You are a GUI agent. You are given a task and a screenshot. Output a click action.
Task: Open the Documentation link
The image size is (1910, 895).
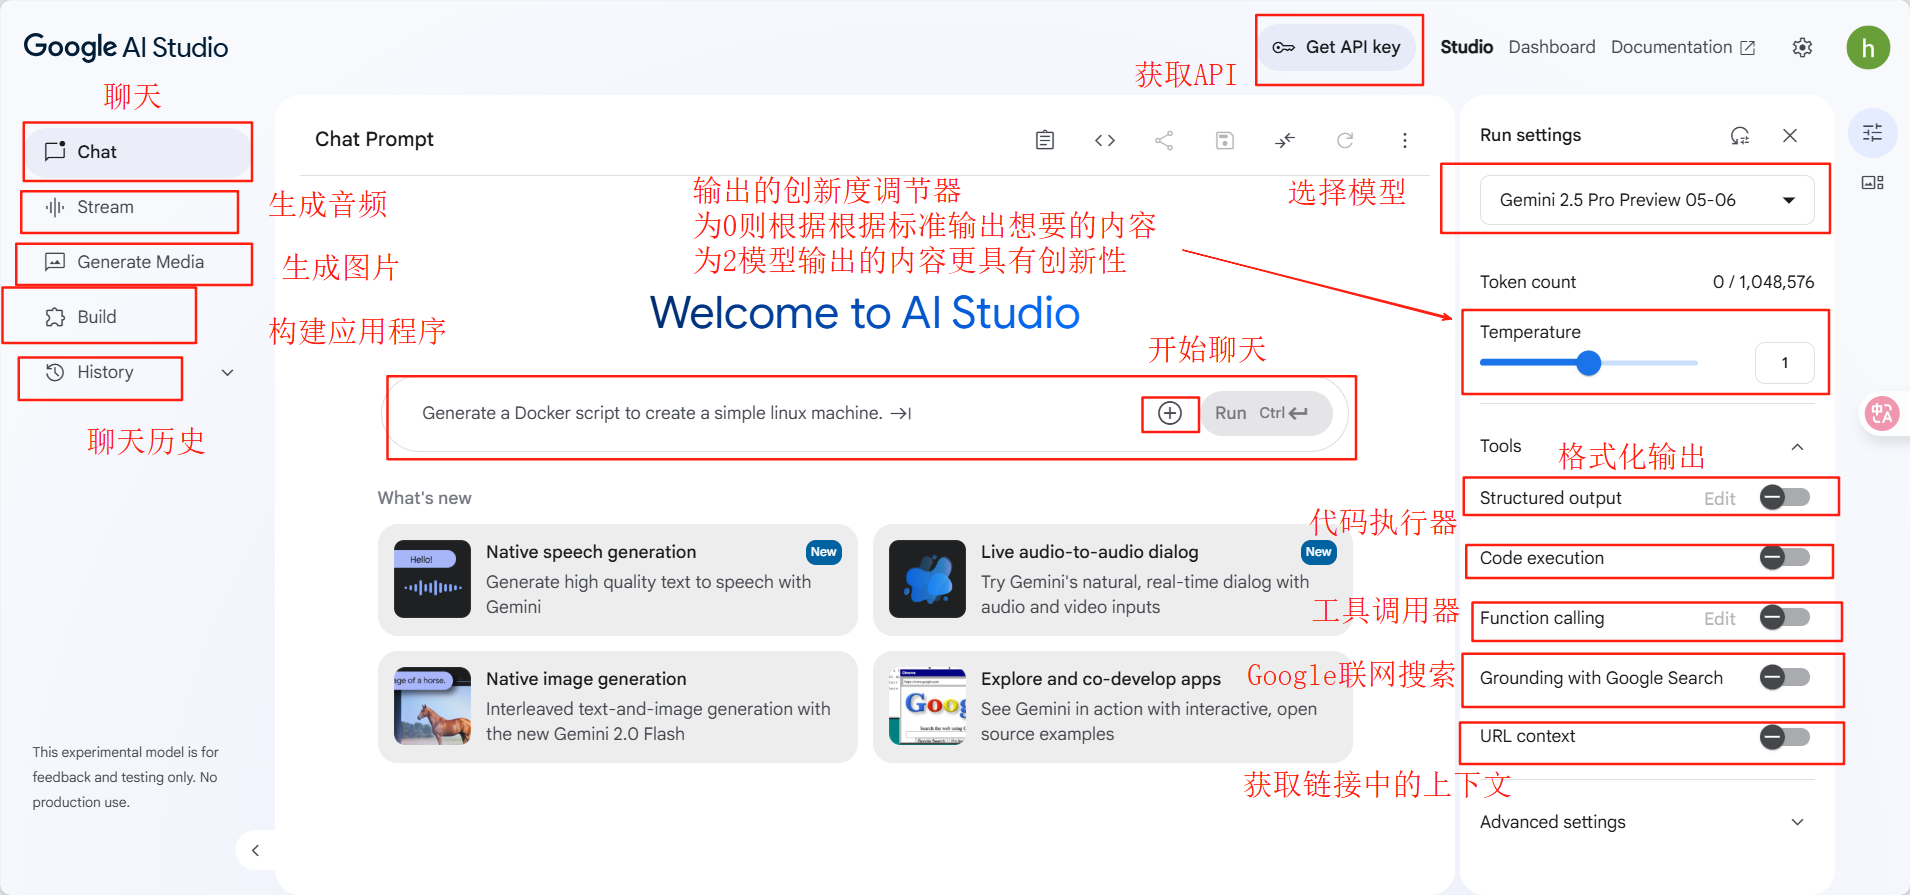coord(1683,47)
